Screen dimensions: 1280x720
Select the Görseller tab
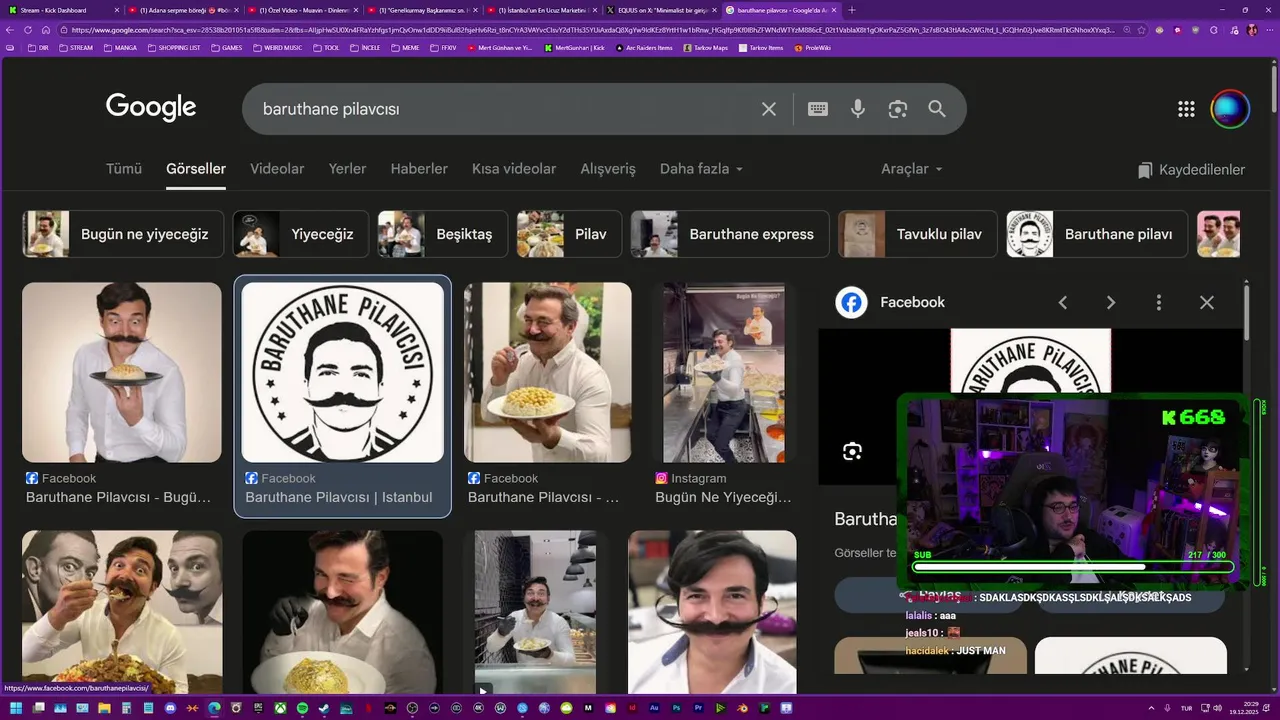coord(196,169)
